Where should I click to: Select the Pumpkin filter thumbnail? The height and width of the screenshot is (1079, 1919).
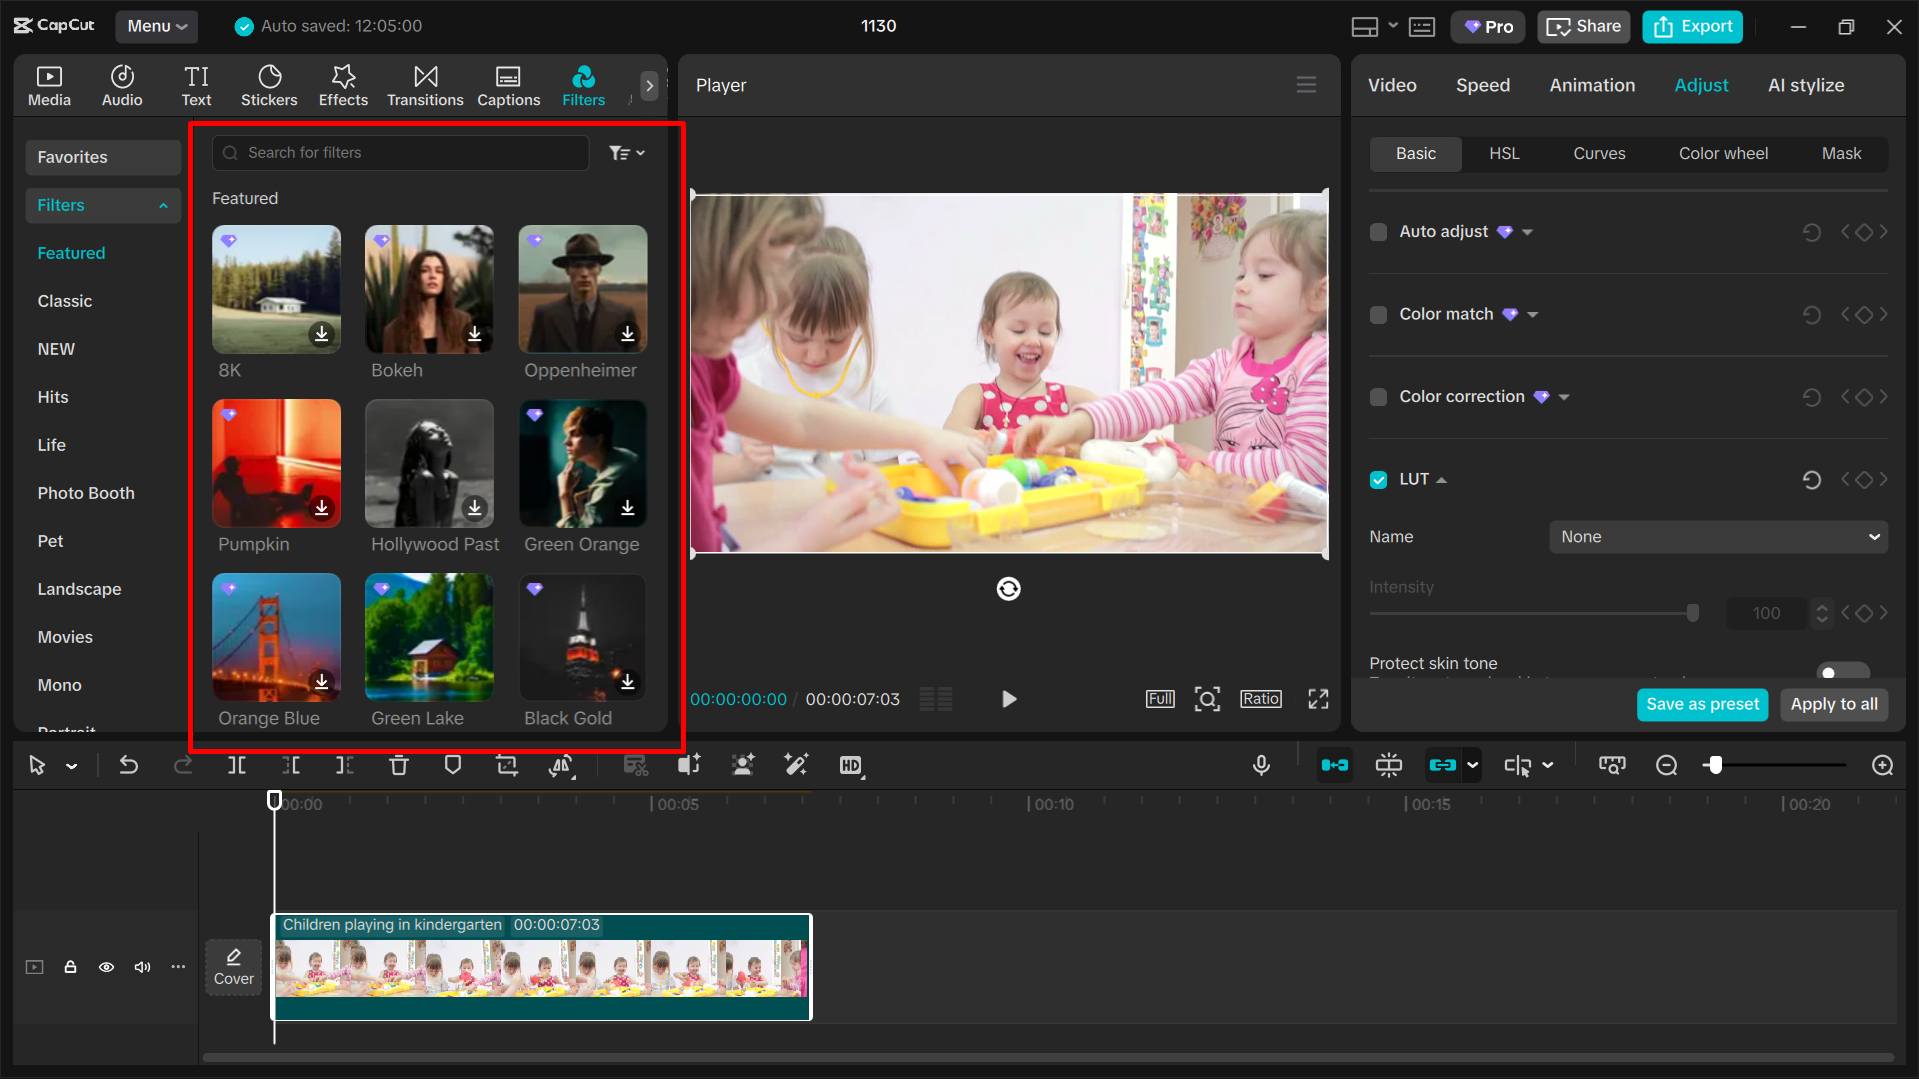tap(276, 463)
